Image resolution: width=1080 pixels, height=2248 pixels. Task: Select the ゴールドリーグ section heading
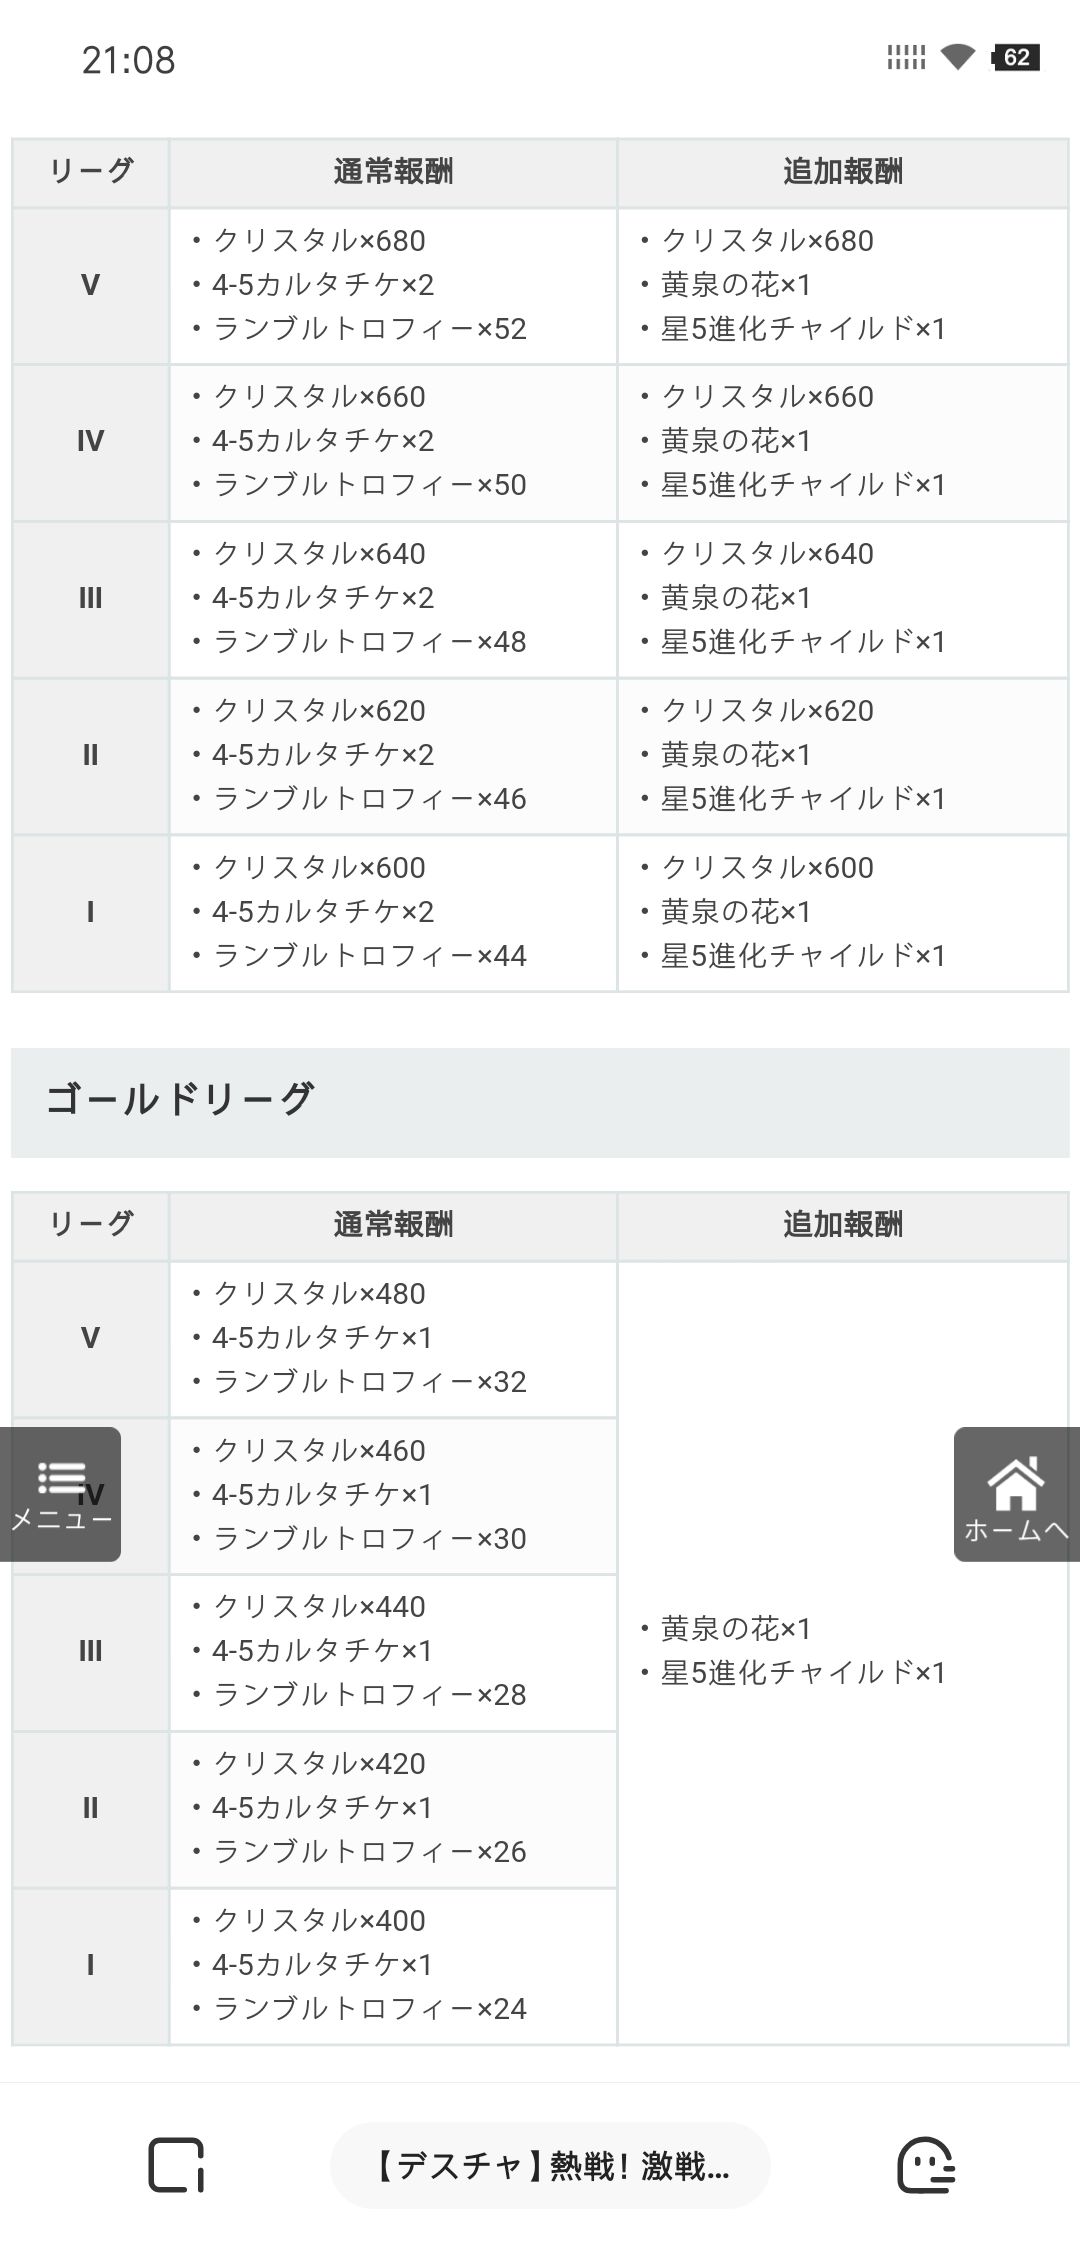click(x=180, y=1100)
